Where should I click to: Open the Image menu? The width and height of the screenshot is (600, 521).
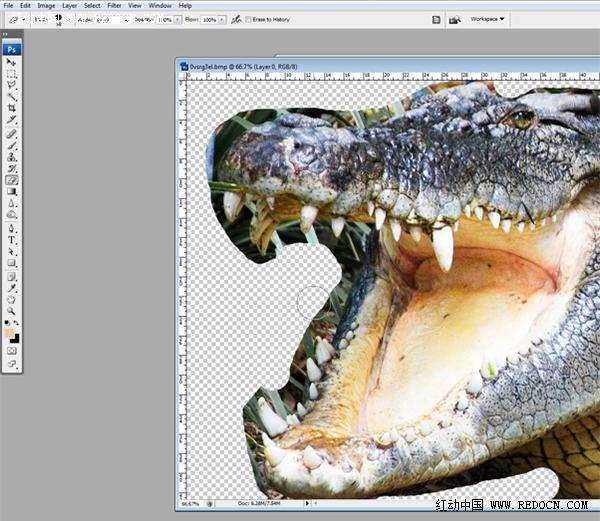pos(46,5)
